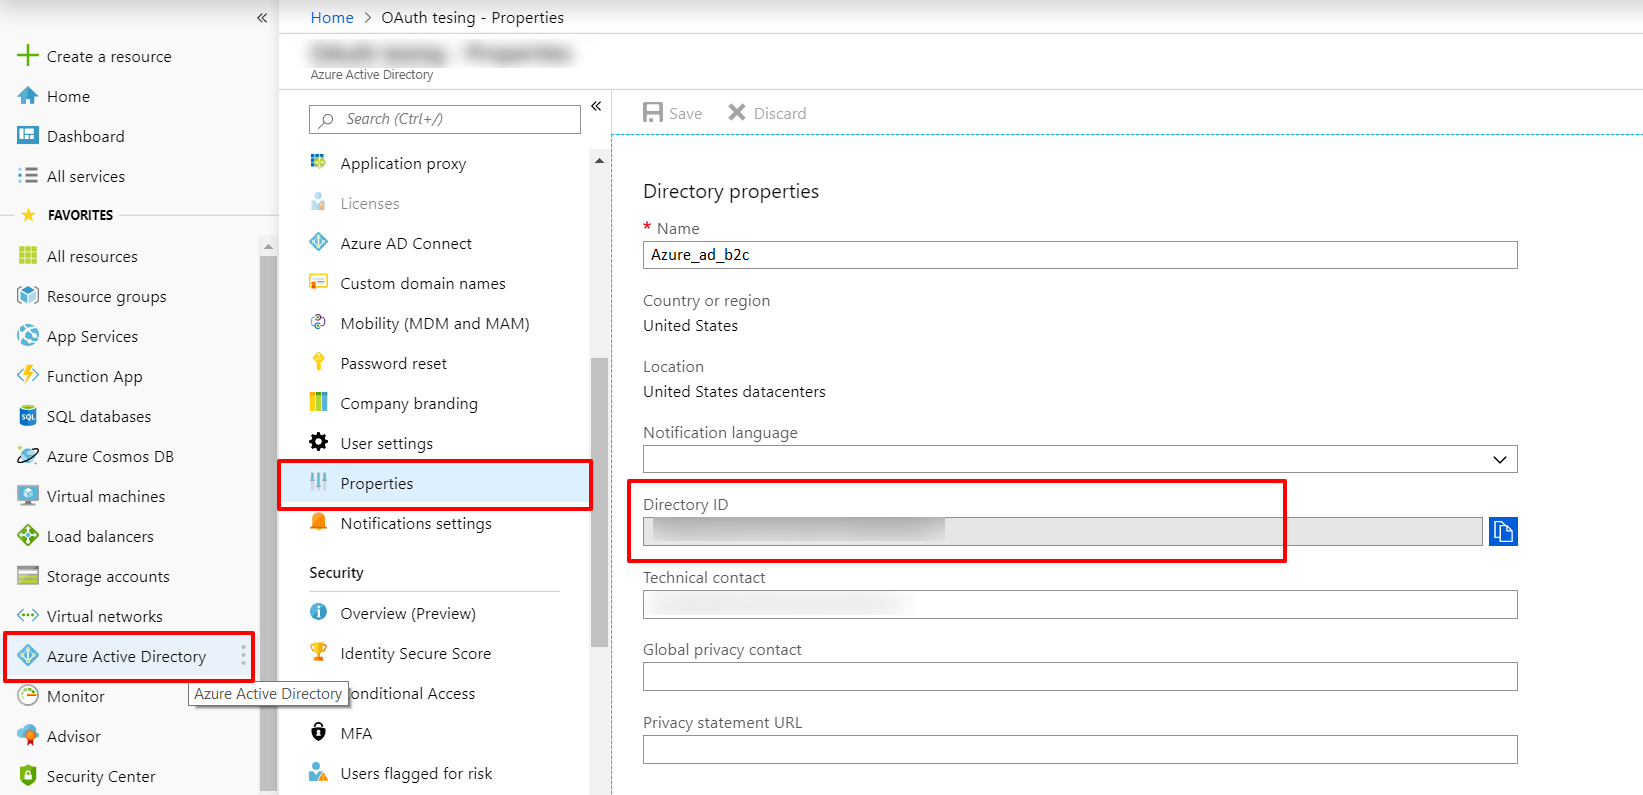Open the Dashboard icon in the sidebar

coord(28,136)
